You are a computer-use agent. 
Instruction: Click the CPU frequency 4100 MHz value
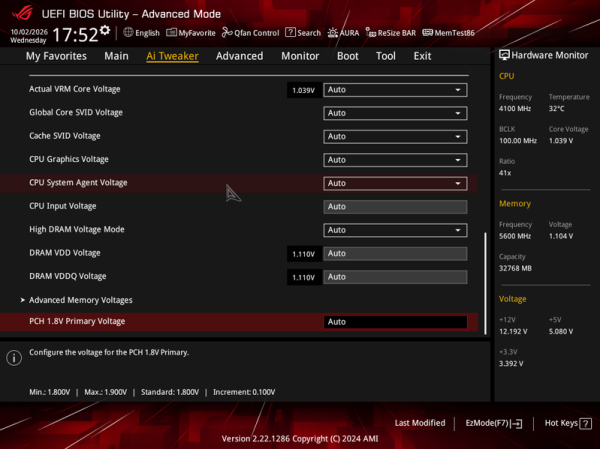pyautogui.click(x=515, y=109)
